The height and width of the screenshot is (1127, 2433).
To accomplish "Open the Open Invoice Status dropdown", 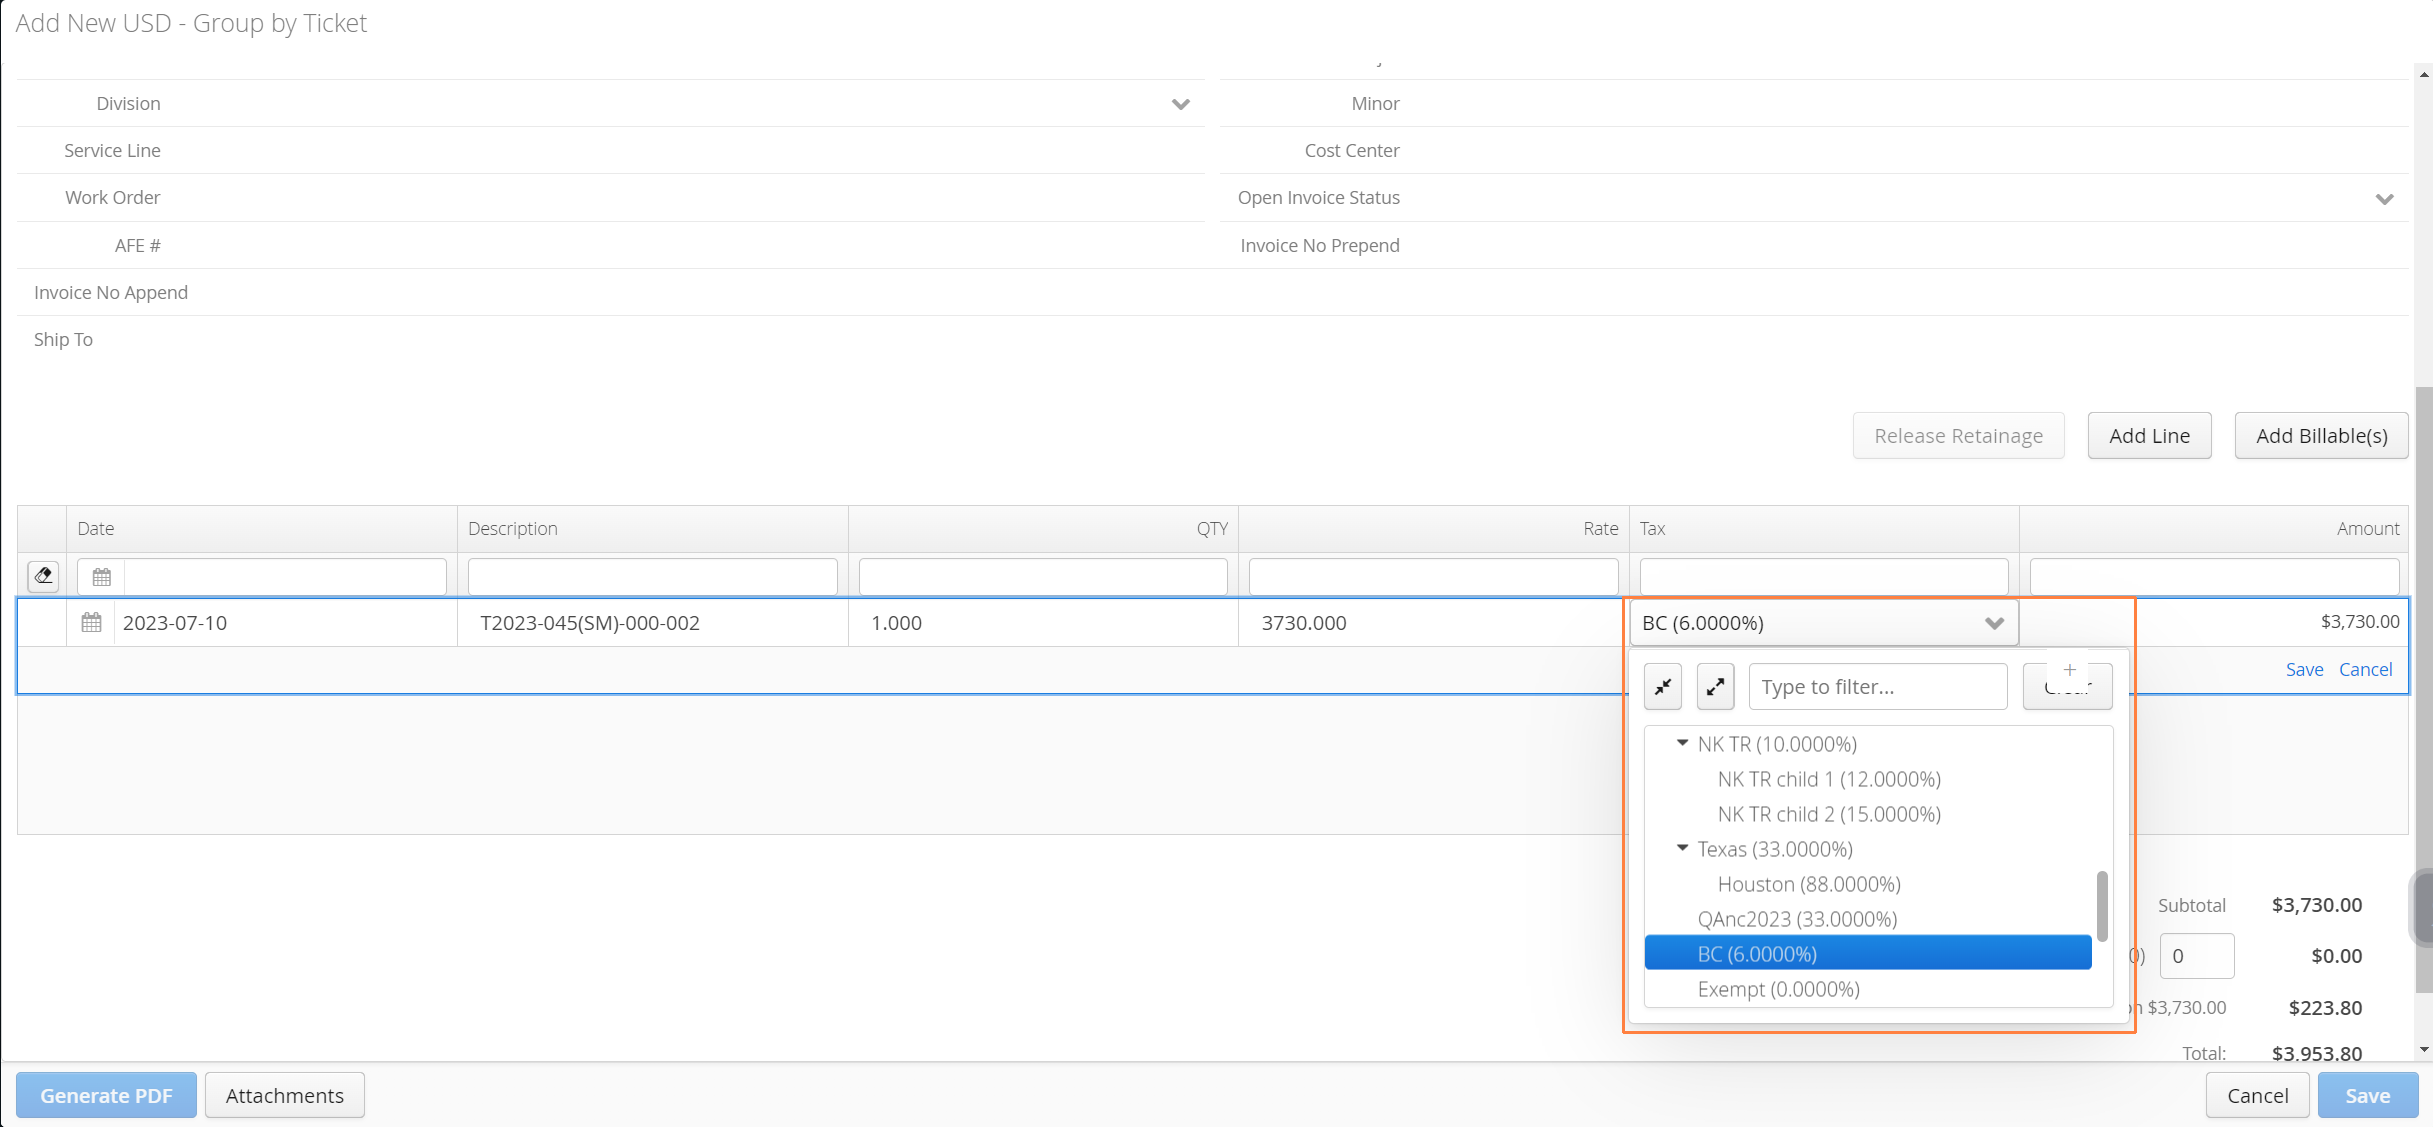I will [x=2385, y=198].
